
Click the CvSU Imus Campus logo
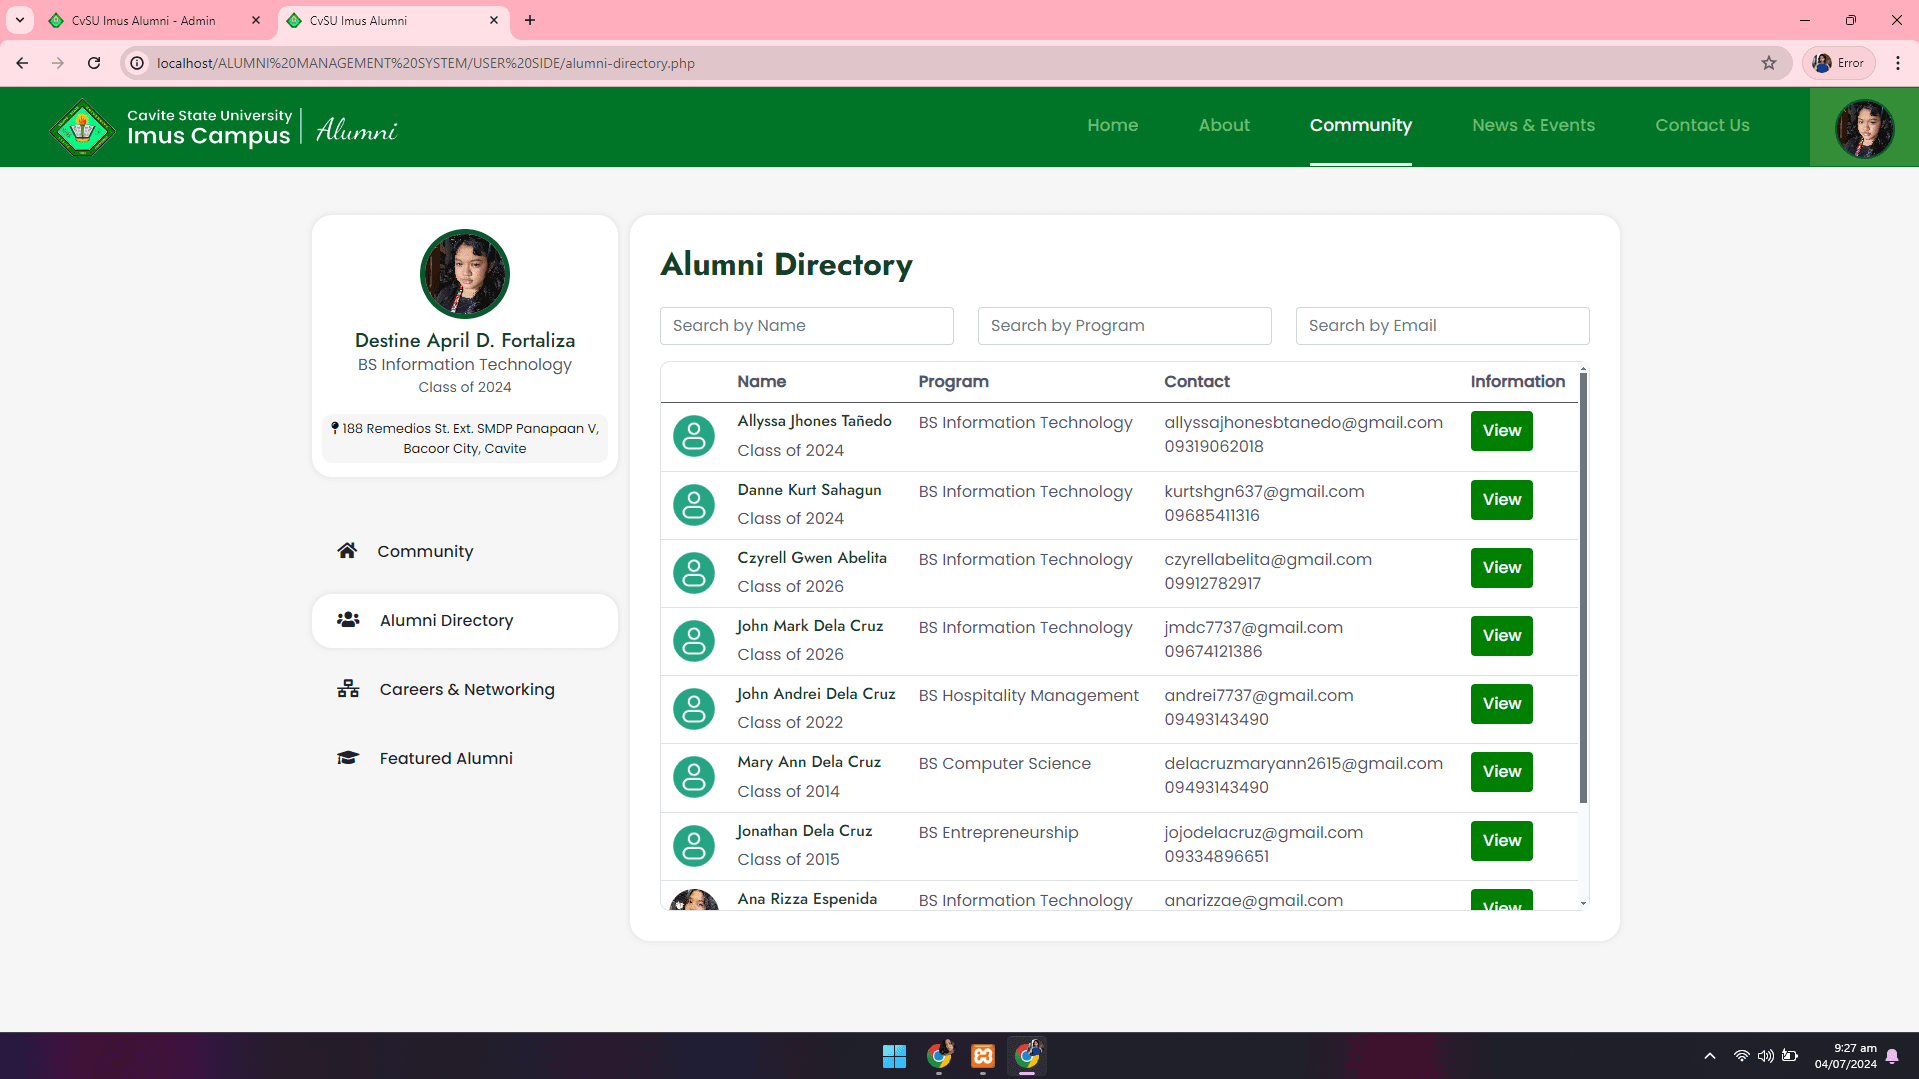click(81, 127)
